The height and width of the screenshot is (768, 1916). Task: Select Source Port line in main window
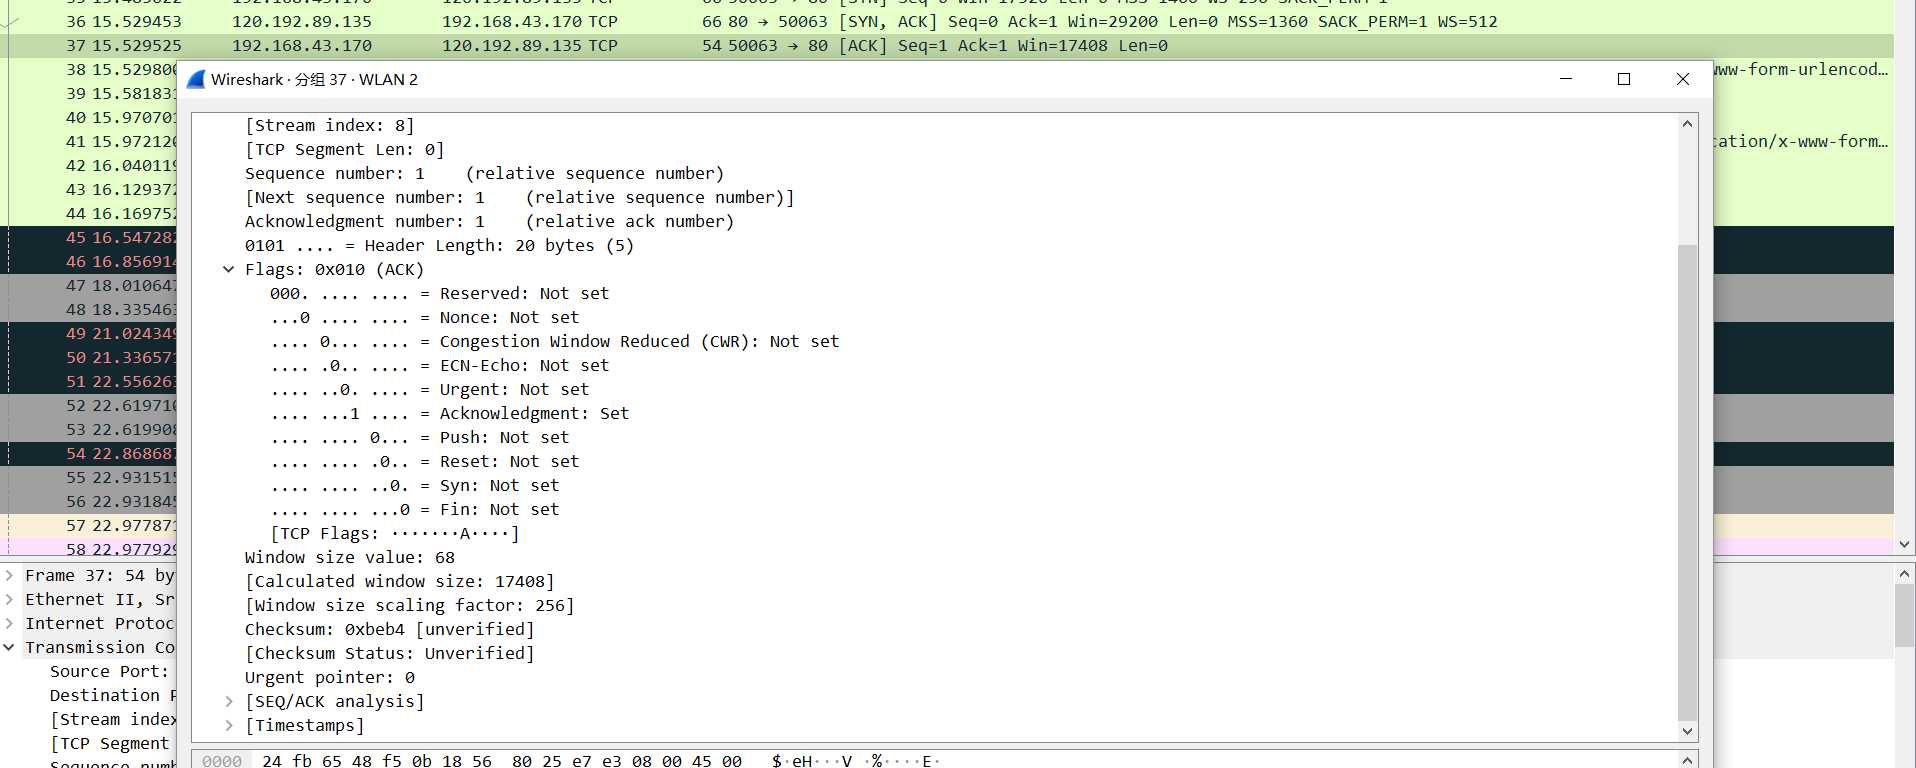[x=112, y=671]
